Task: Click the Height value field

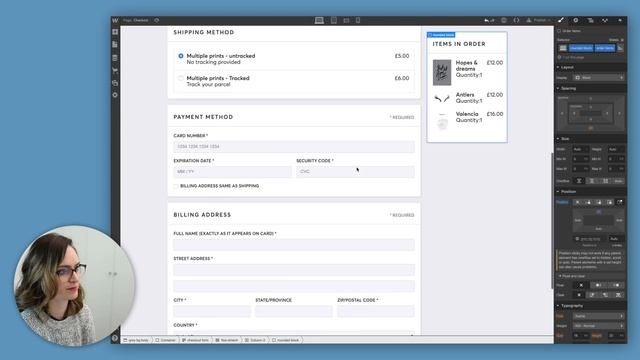Action: point(615,149)
